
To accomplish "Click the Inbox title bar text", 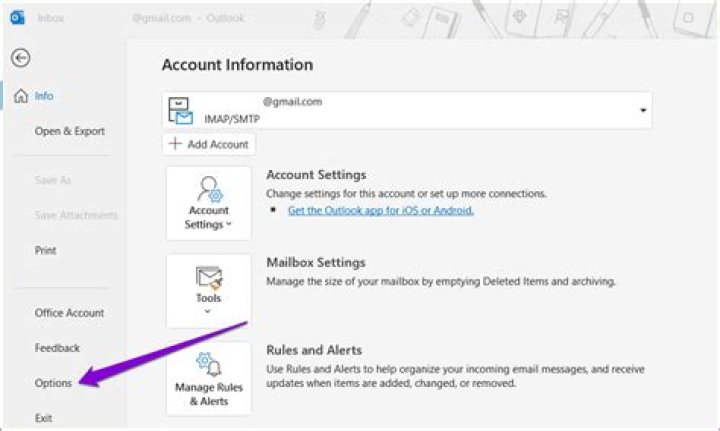I will click(x=51, y=18).
